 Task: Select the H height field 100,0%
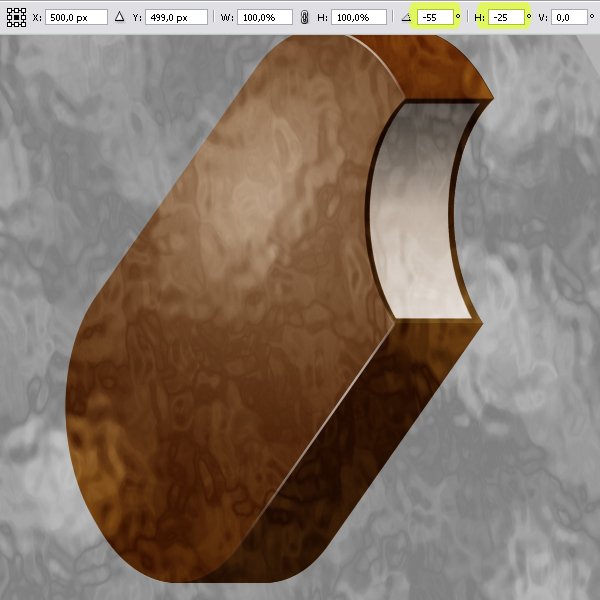(359, 18)
